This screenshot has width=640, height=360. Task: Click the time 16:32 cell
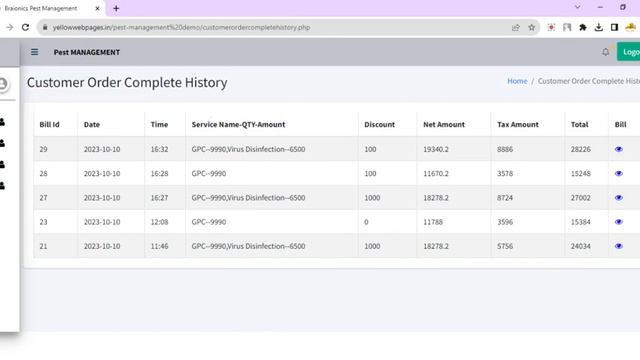[x=165, y=149]
